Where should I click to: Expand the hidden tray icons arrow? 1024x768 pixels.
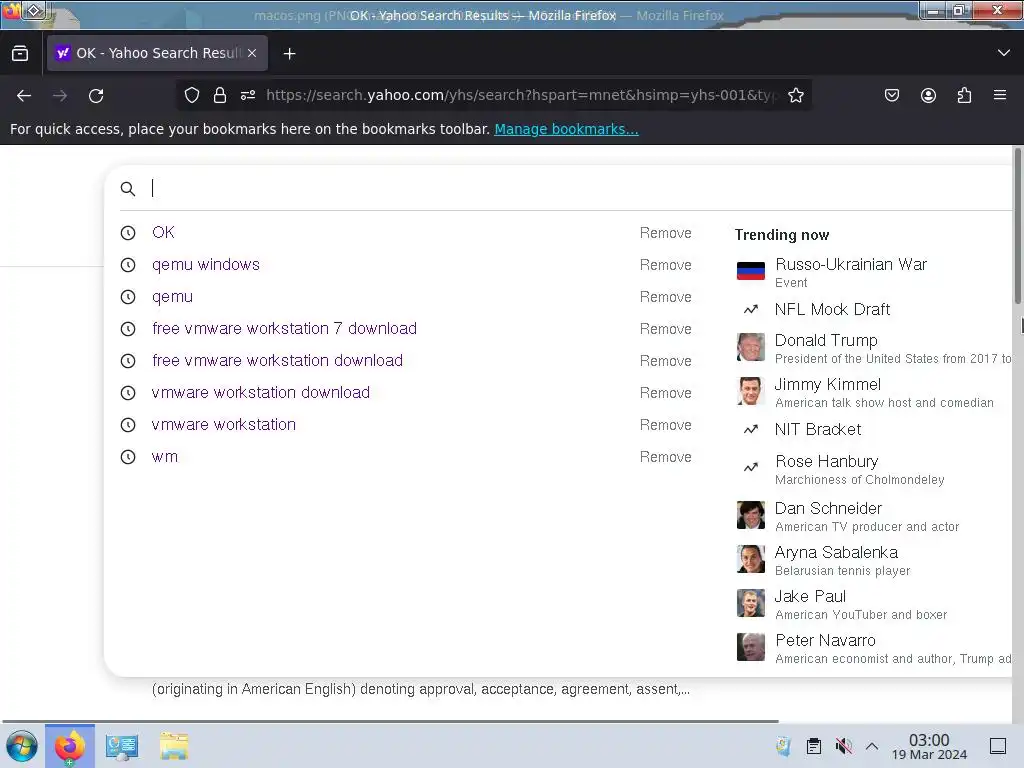pos(872,746)
